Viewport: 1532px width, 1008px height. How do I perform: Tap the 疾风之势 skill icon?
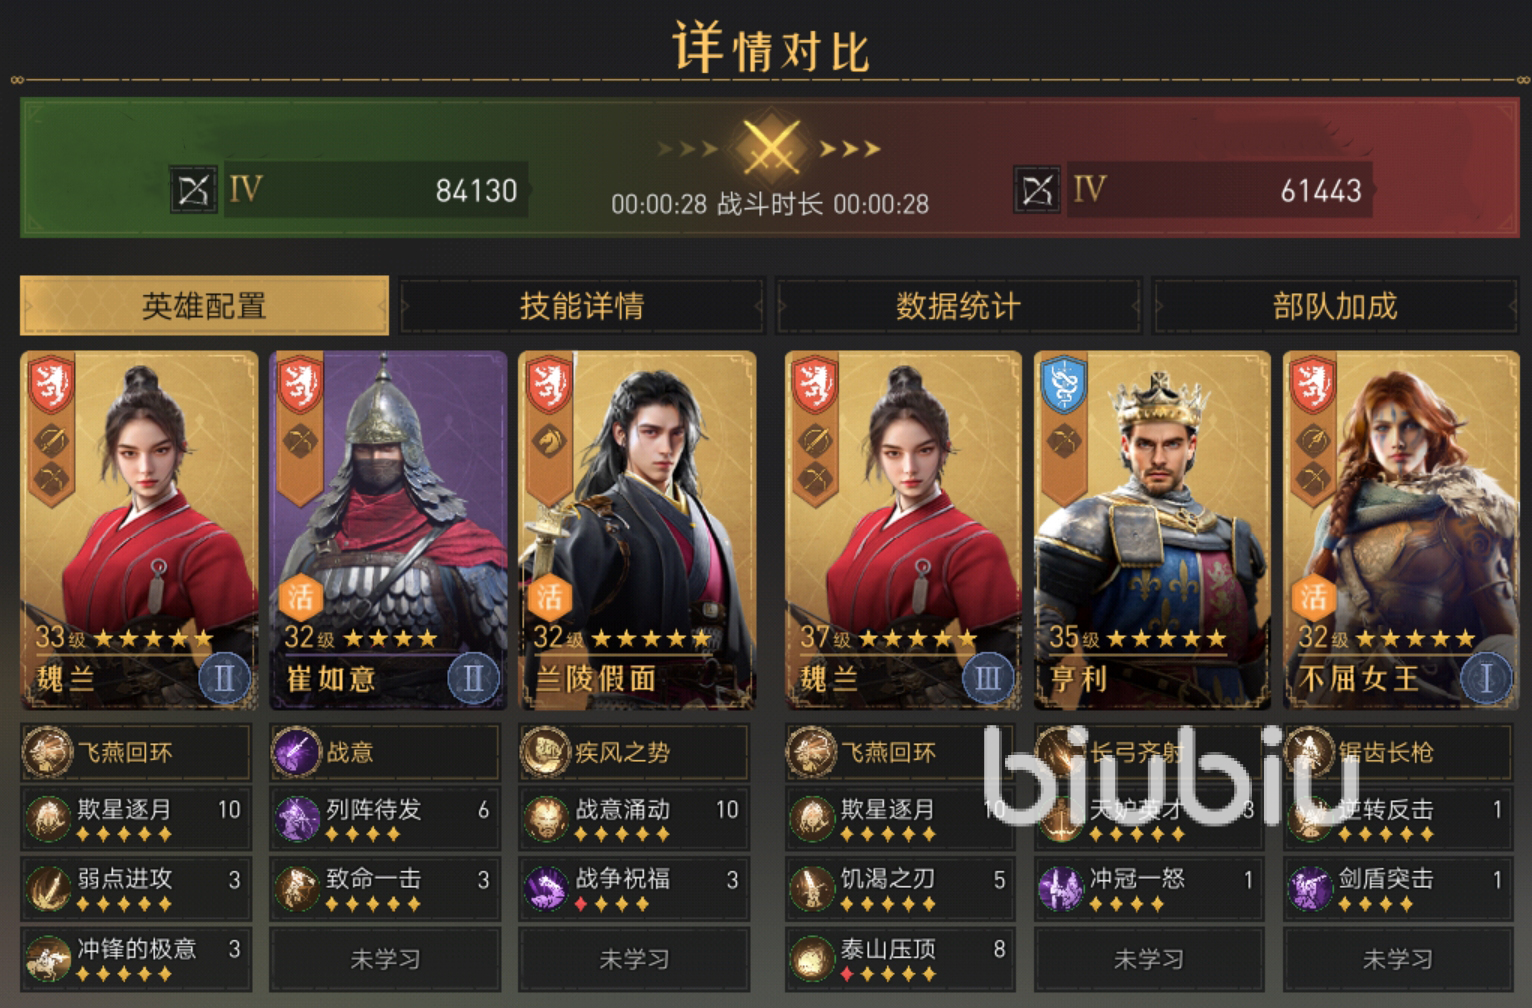click(545, 752)
